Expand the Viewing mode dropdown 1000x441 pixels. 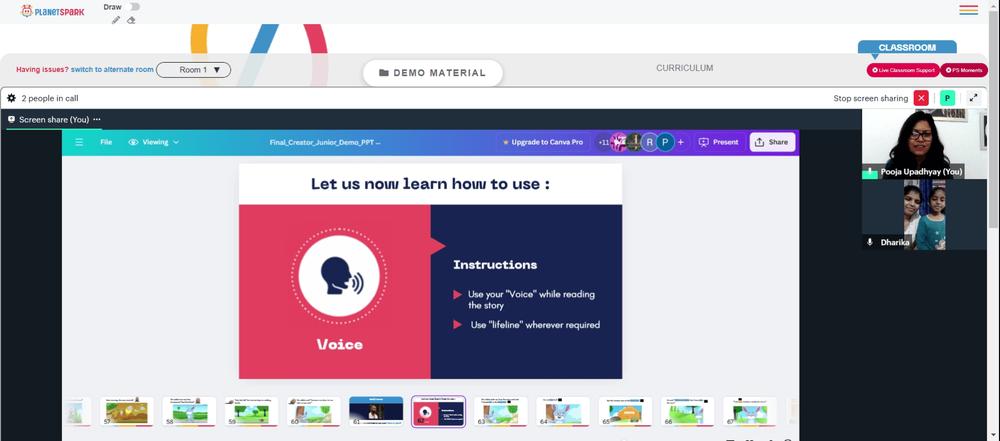pyautogui.click(x=154, y=142)
